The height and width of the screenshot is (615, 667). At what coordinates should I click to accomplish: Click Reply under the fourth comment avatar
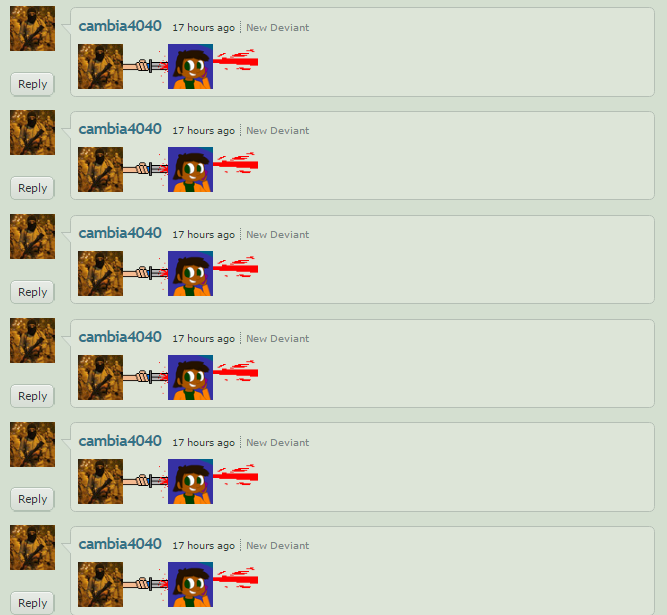(x=32, y=396)
